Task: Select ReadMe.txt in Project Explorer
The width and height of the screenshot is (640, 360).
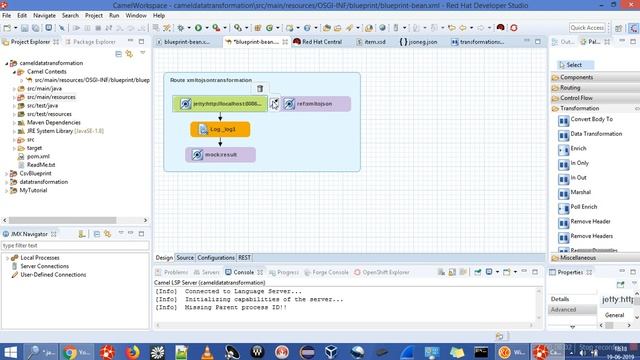Action: [x=36, y=165]
